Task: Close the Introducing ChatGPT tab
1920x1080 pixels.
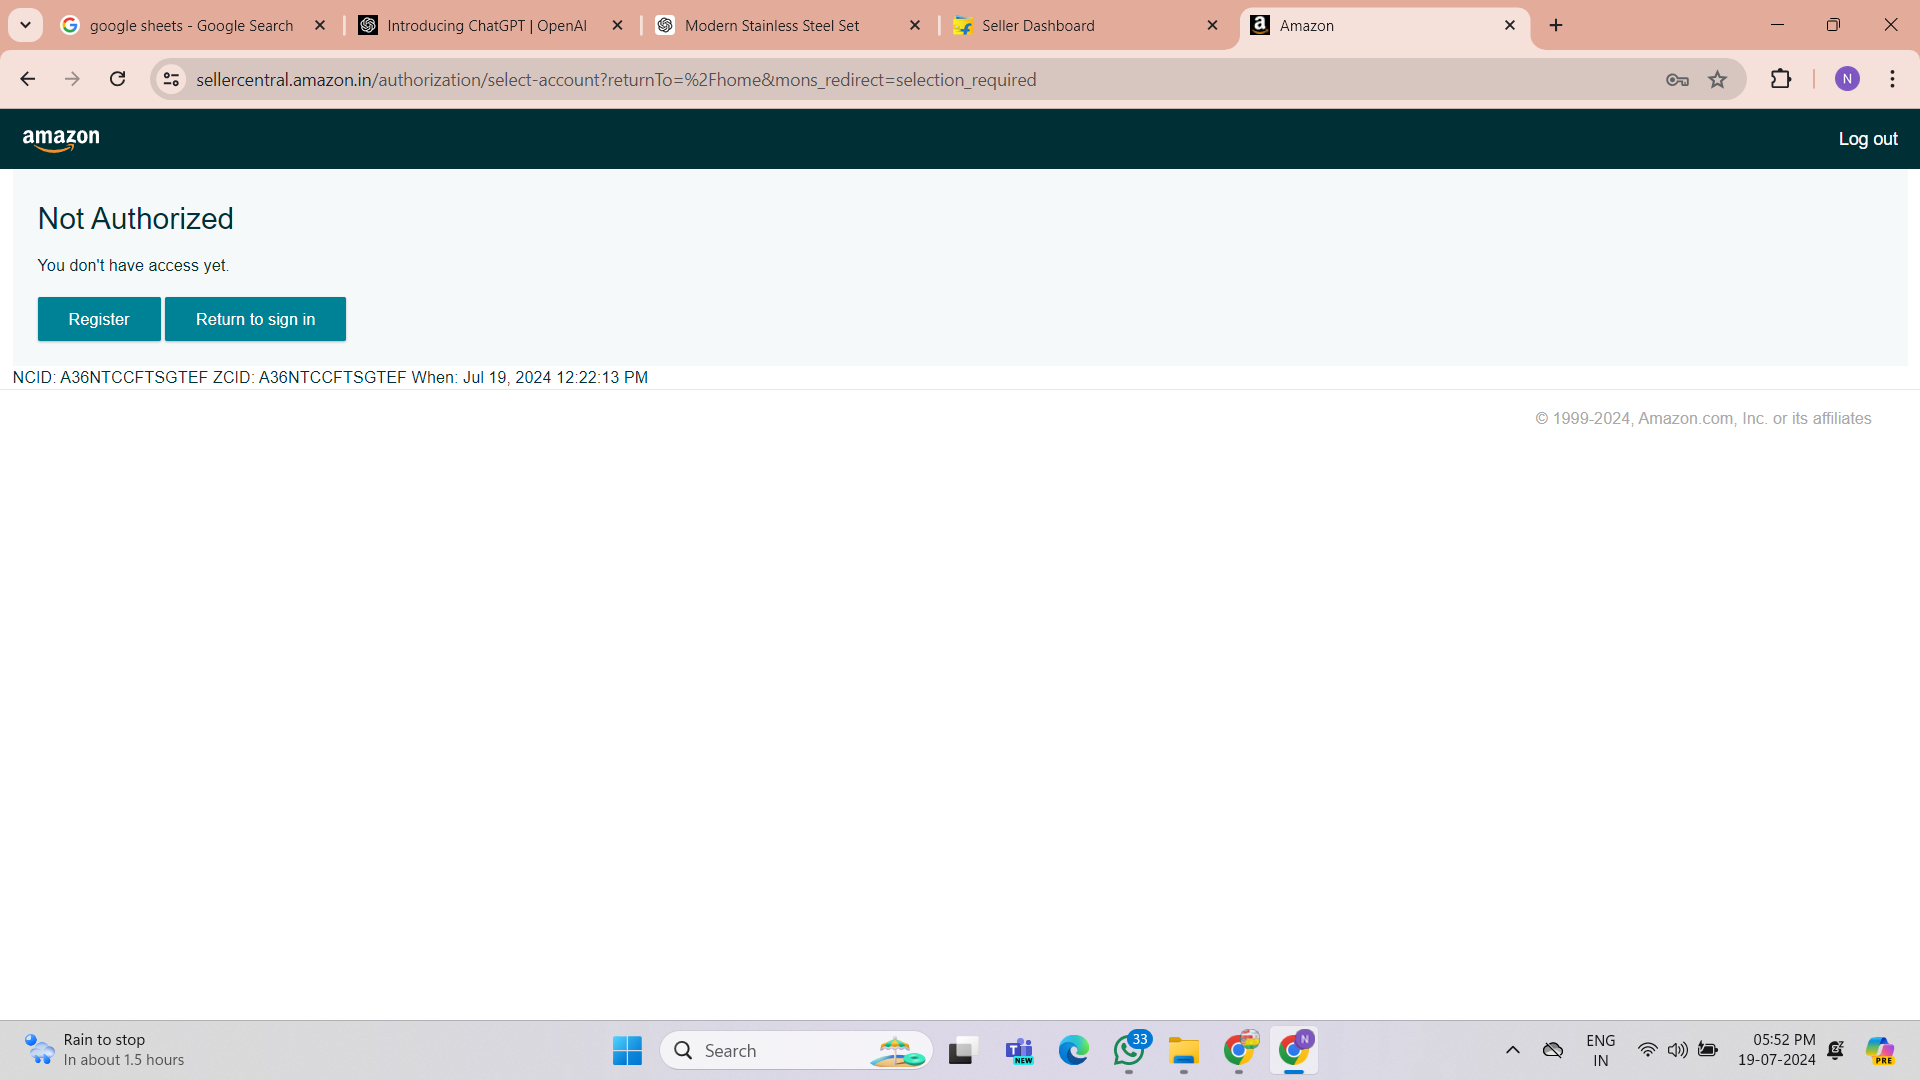Action: [618, 25]
